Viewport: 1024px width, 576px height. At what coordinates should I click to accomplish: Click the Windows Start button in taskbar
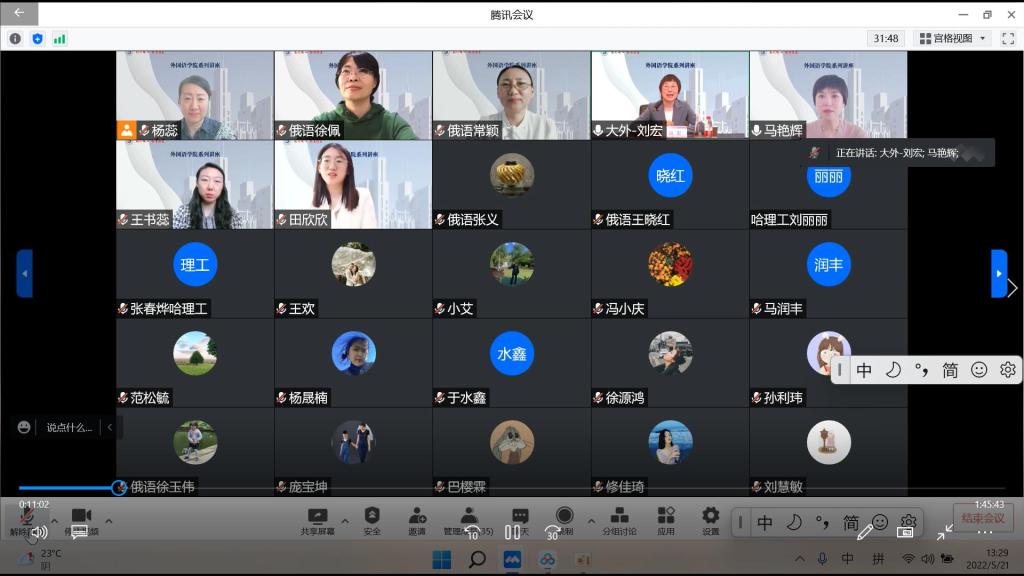point(441,558)
